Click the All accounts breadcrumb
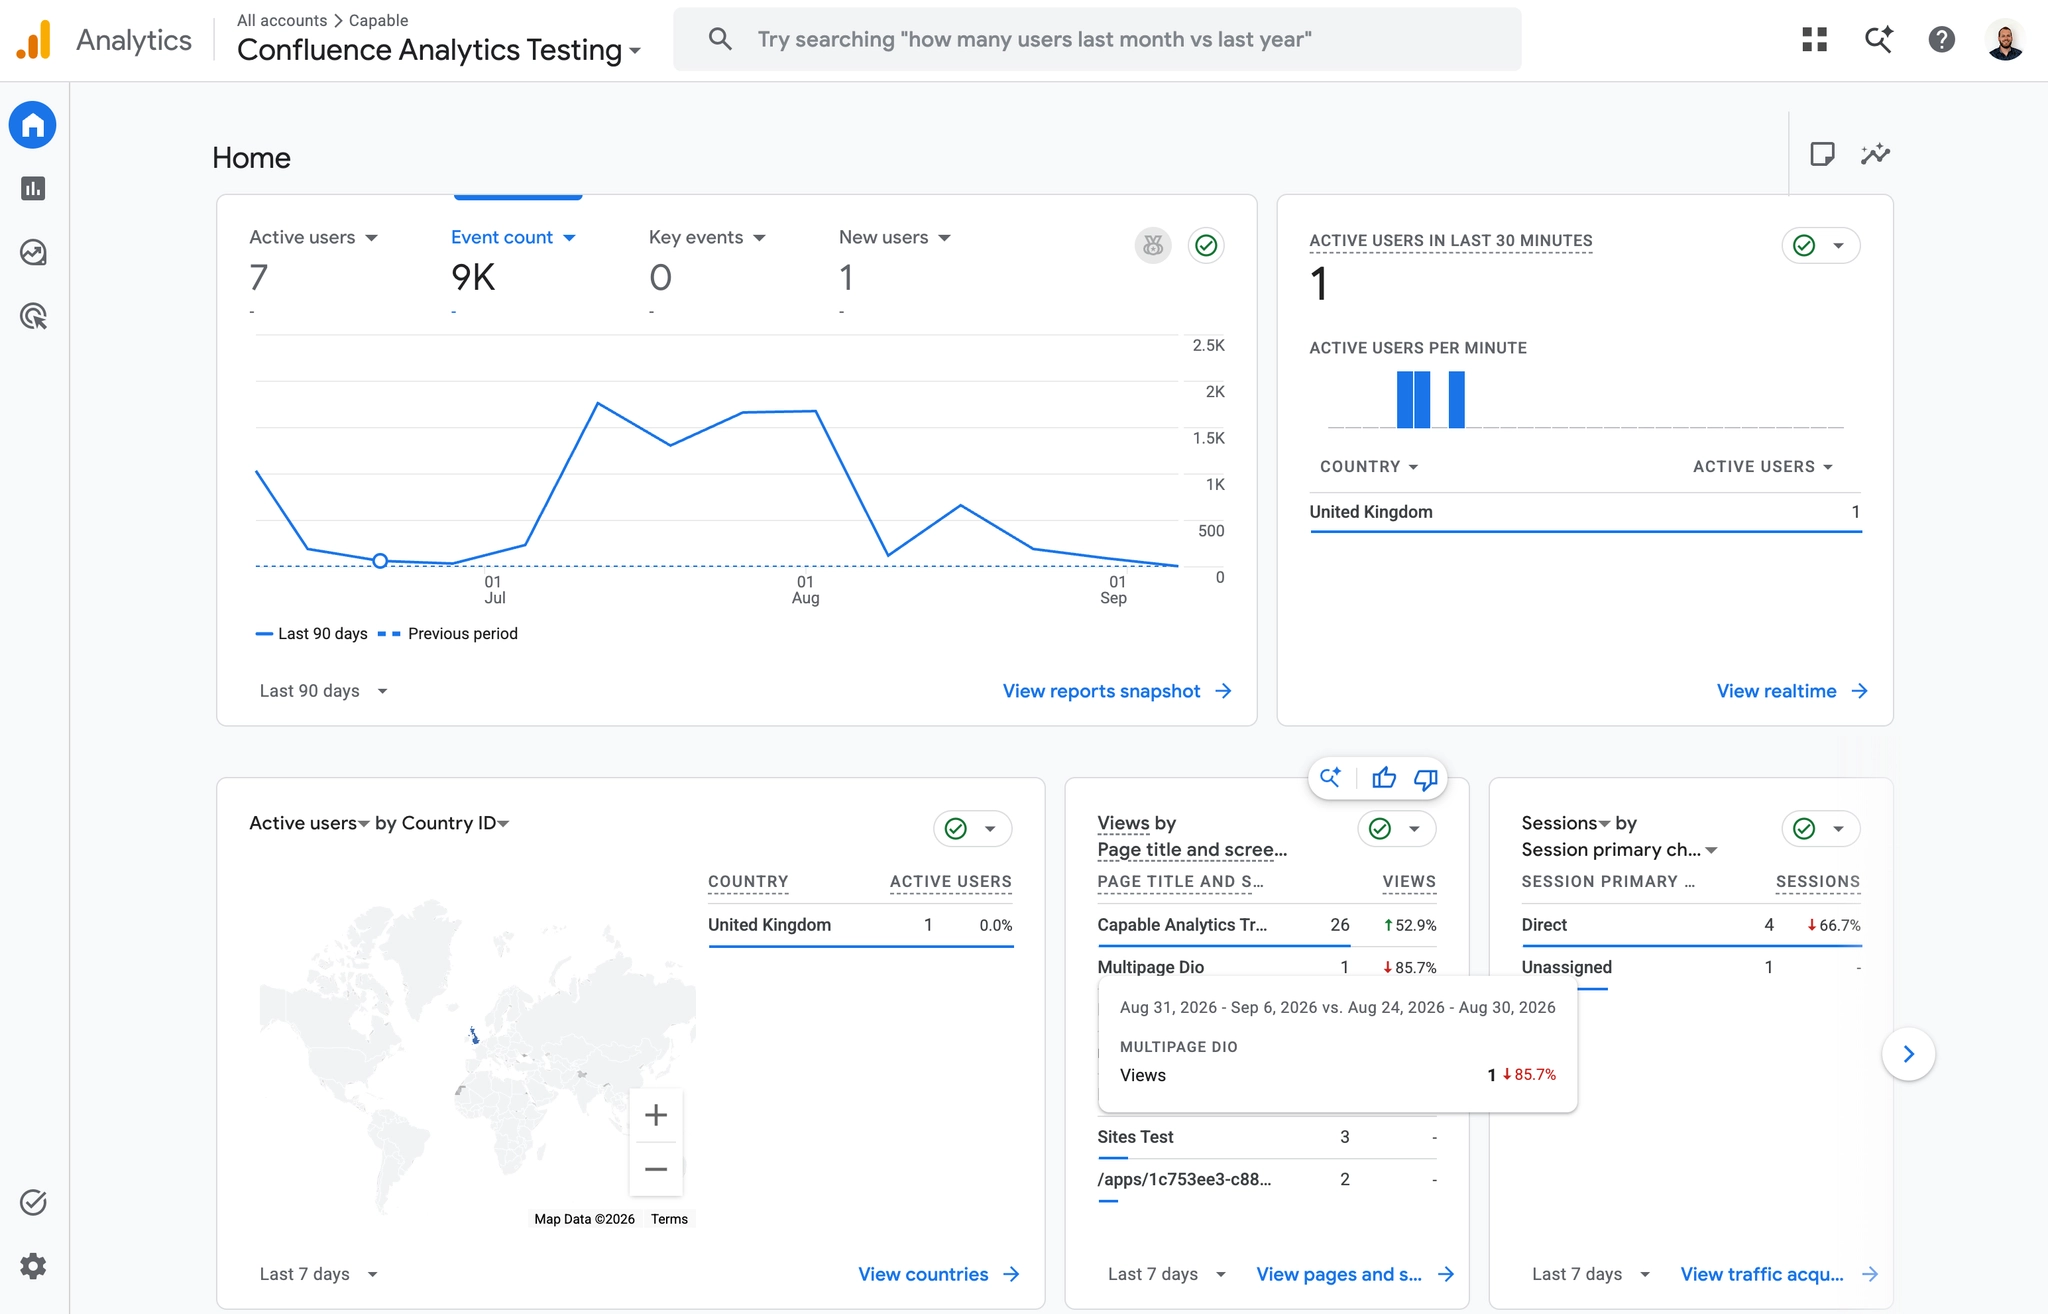The height and width of the screenshot is (1314, 2048). coord(282,20)
